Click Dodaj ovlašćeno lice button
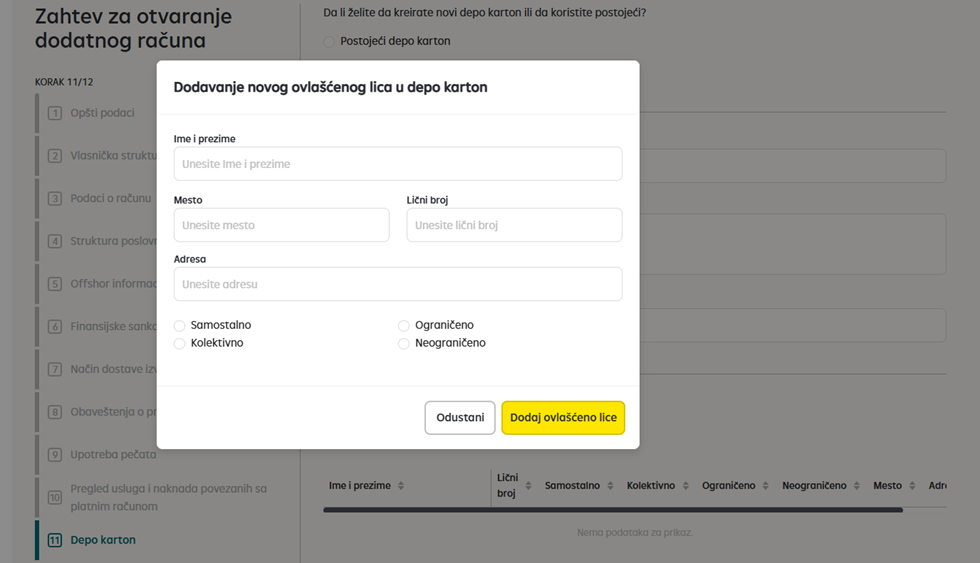 pyautogui.click(x=563, y=417)
